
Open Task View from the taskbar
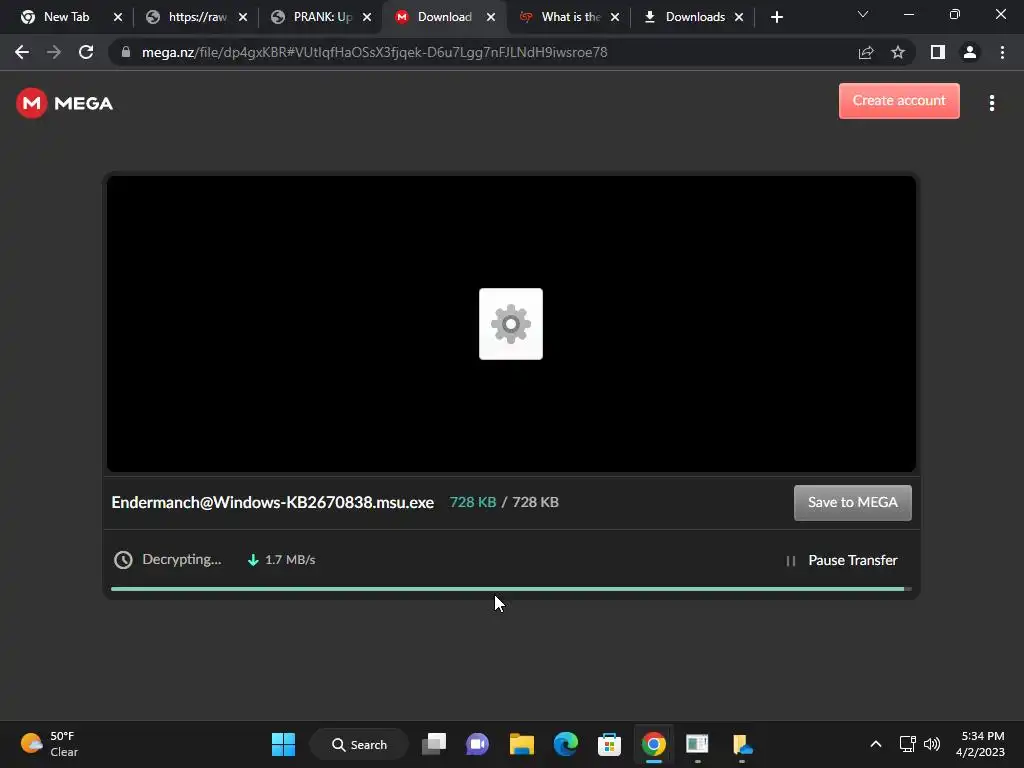coord(434,744)
